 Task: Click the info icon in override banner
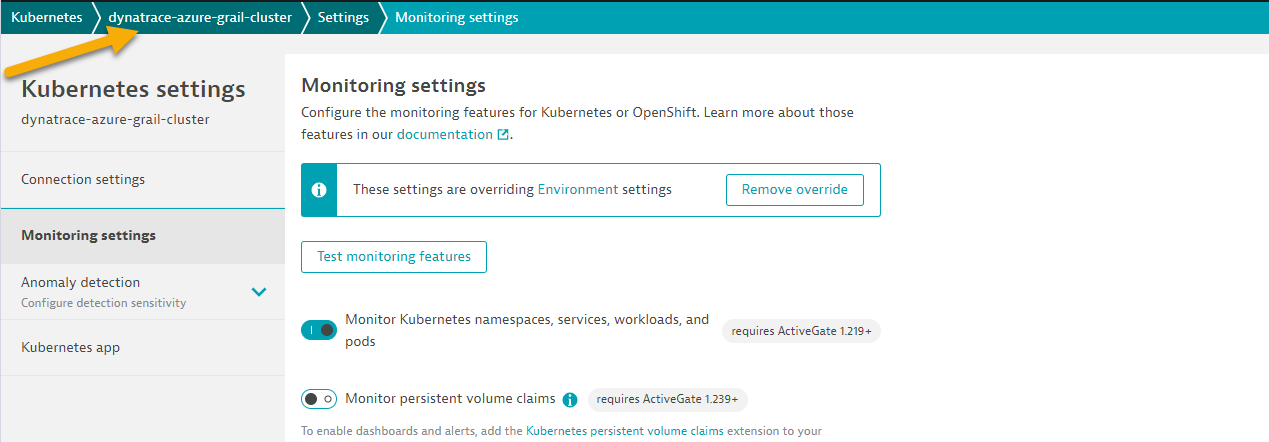[x=319, y=190]
